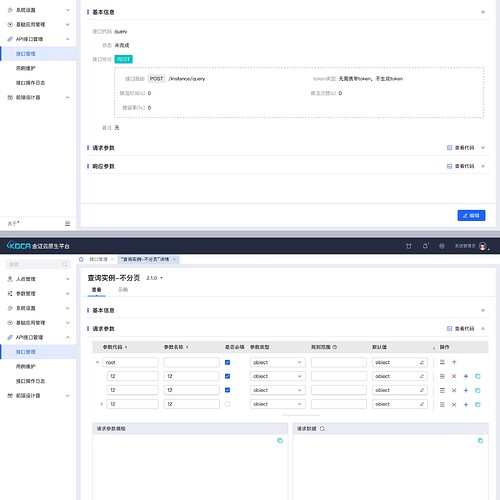Check the empty required checkbox in the last 12 row

click(227, 404)
